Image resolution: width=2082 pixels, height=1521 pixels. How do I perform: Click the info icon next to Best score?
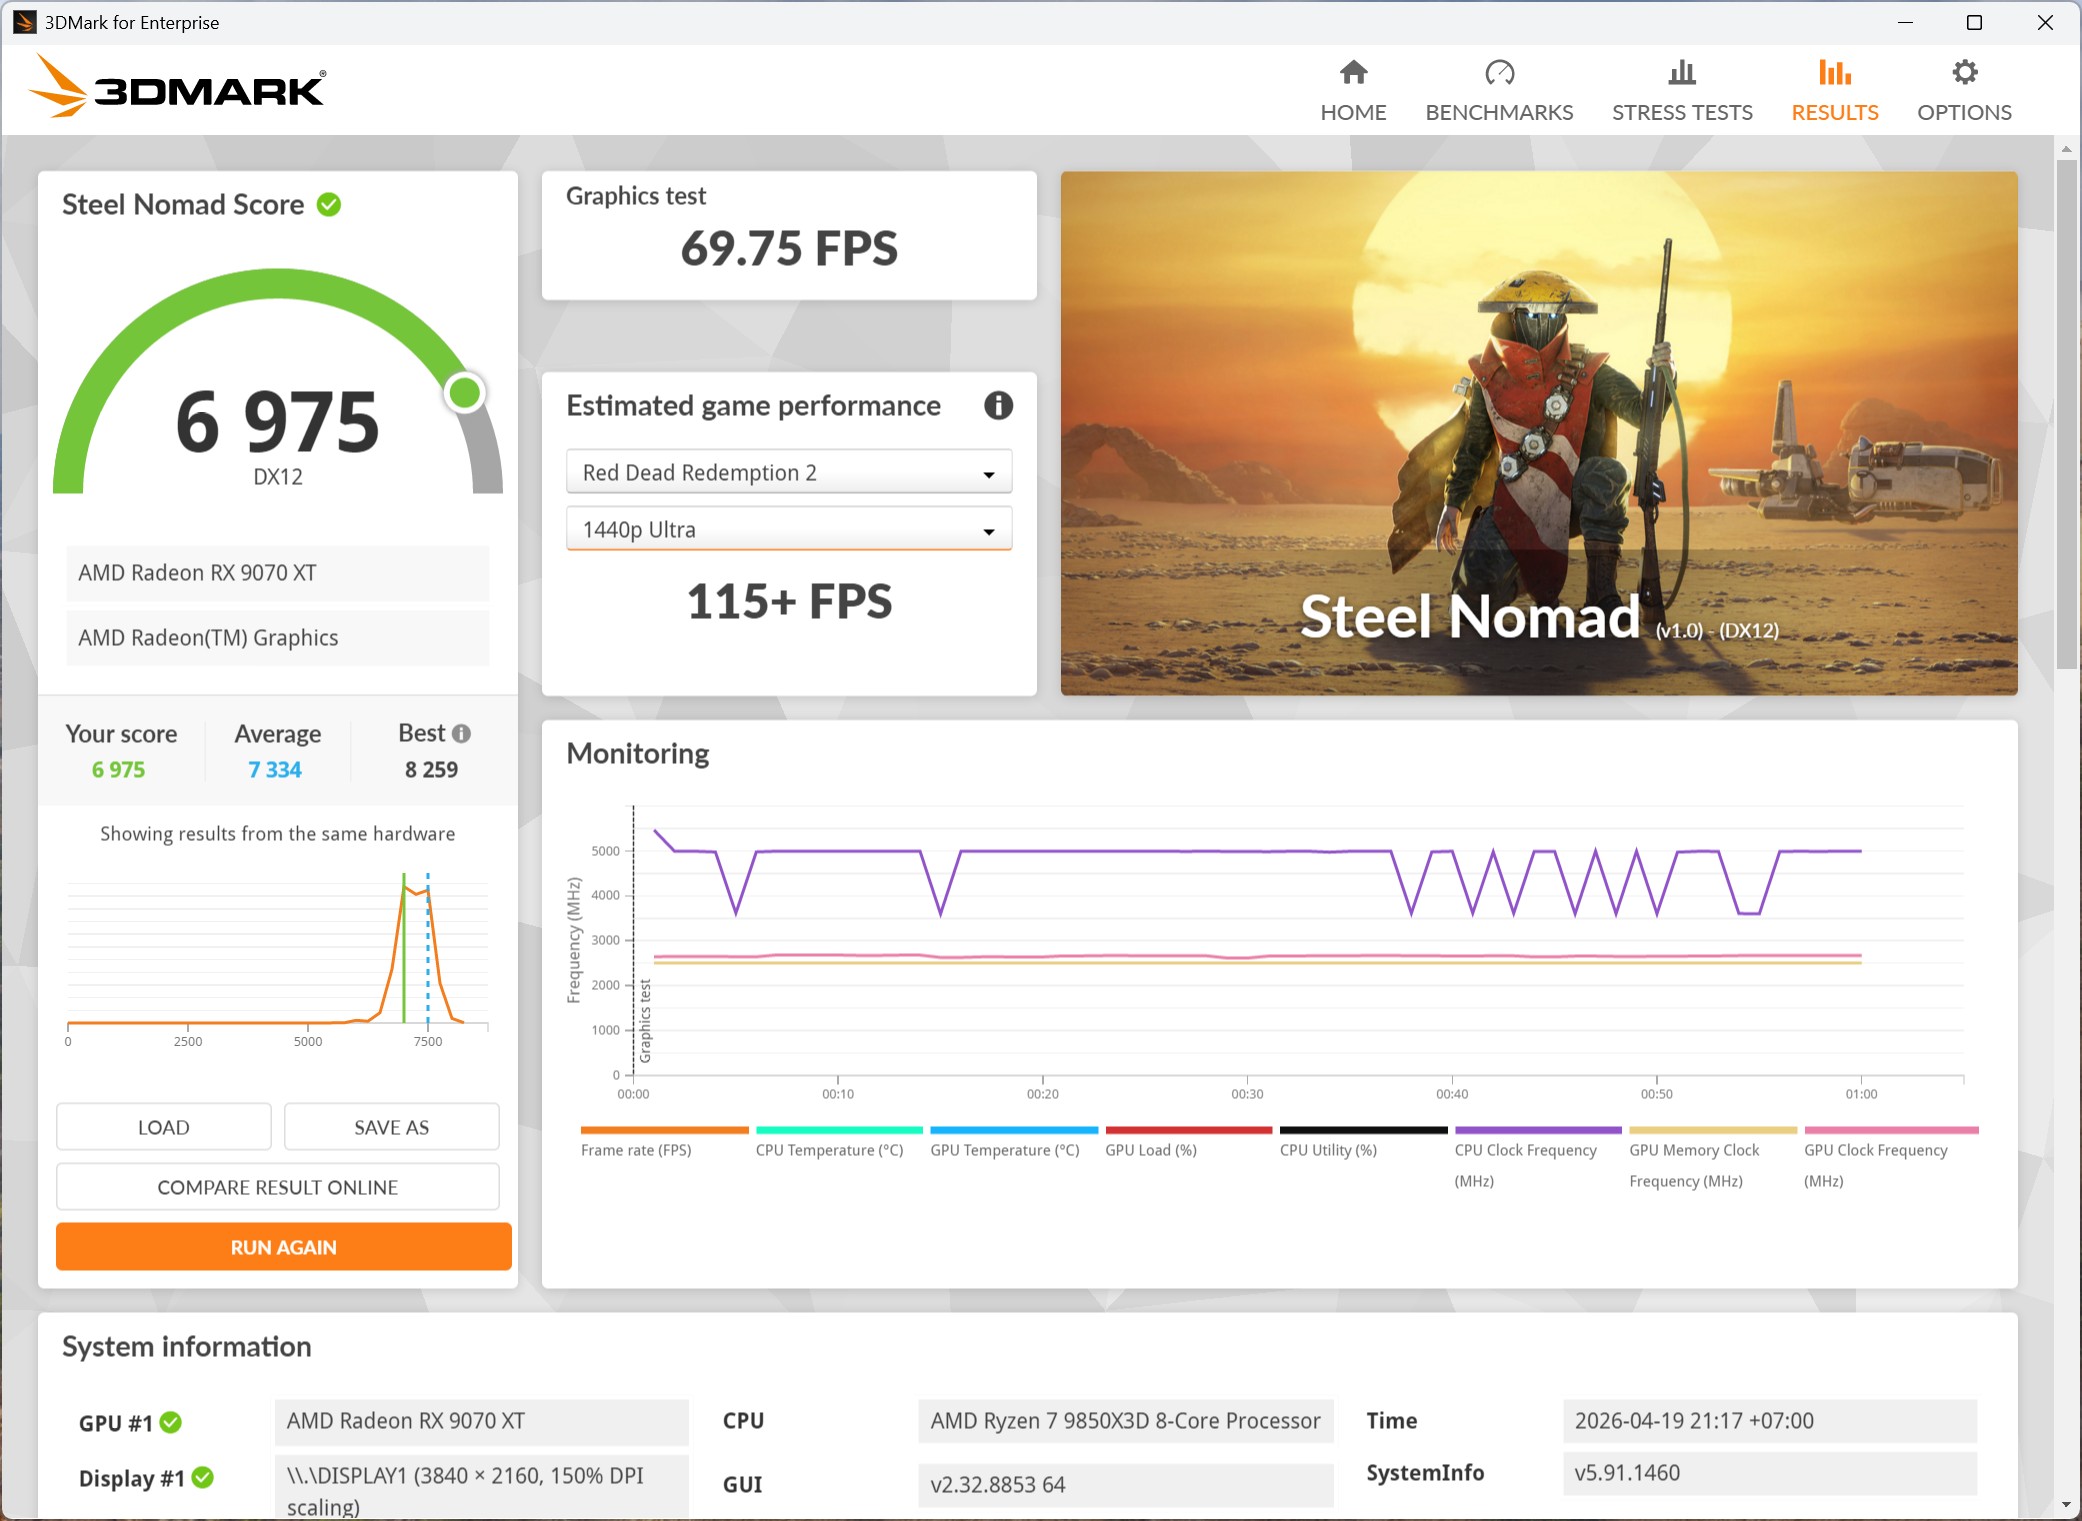pos(462,733)
